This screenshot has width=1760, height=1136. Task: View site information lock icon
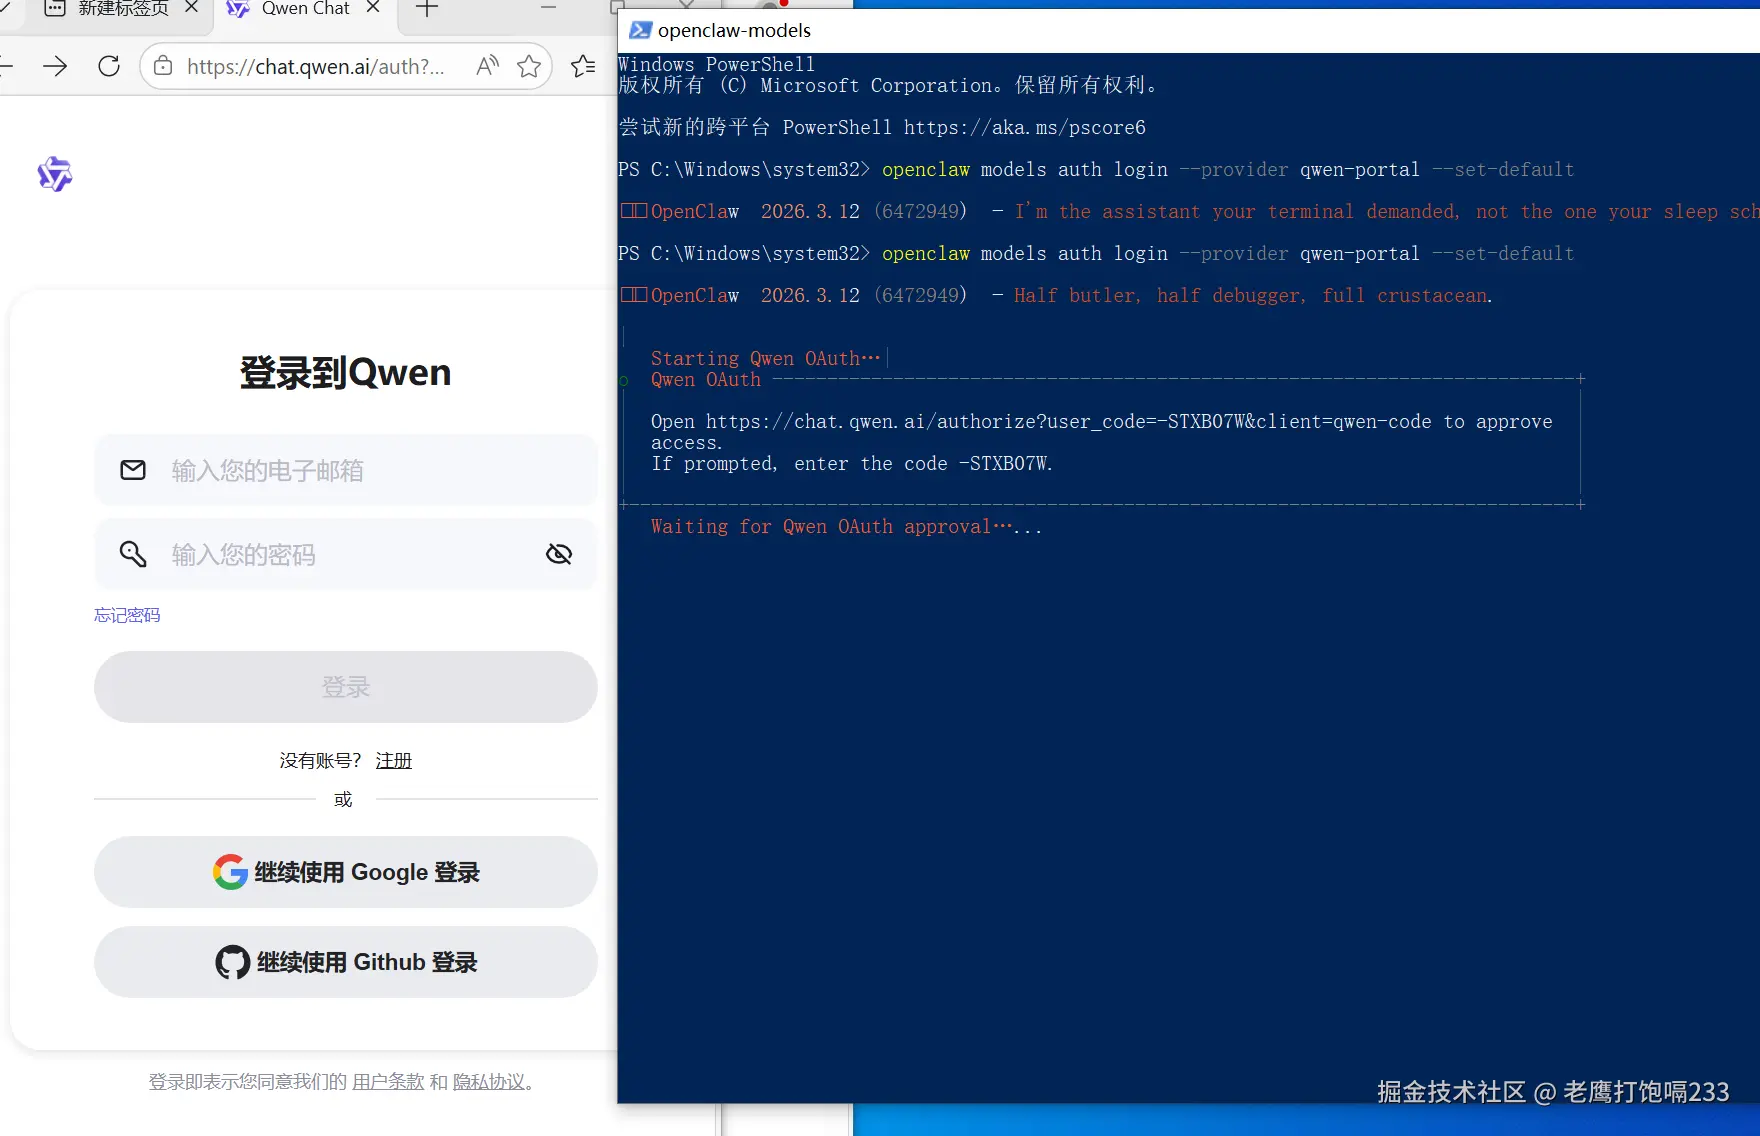(163, 66)
